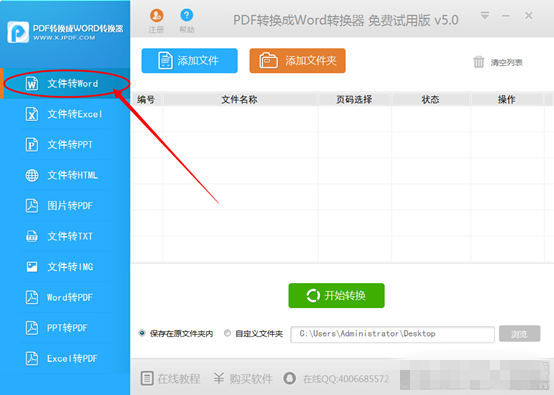
Task: Click the Excel转PDF document icon
Action: point(32,358)
